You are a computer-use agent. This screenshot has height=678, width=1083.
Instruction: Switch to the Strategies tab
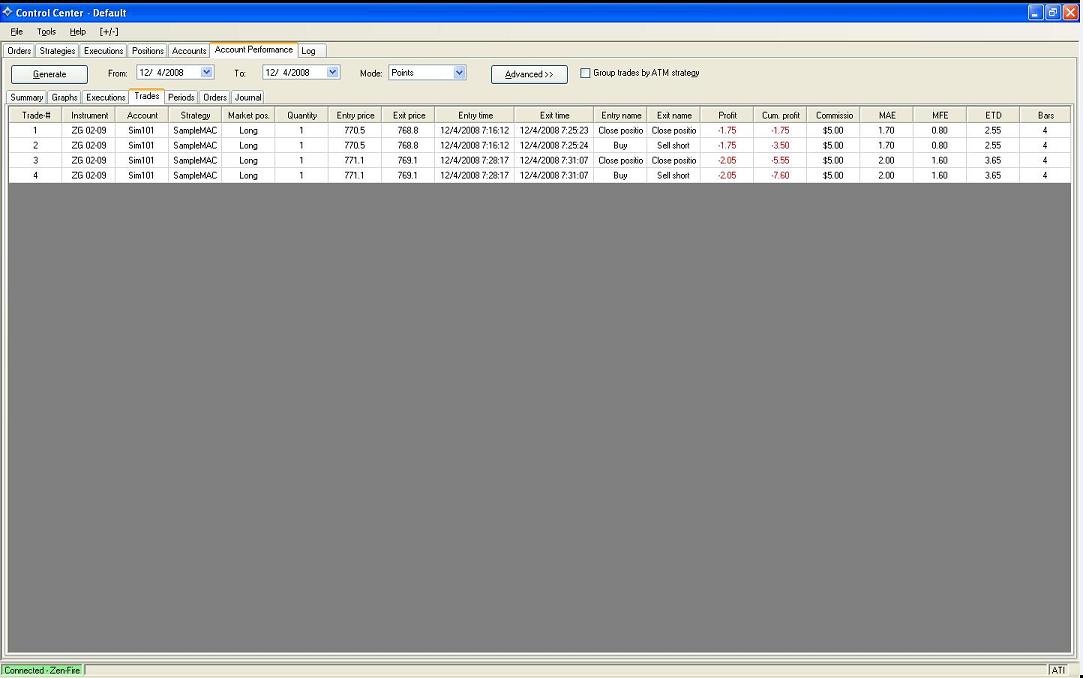tap(57, 50)
